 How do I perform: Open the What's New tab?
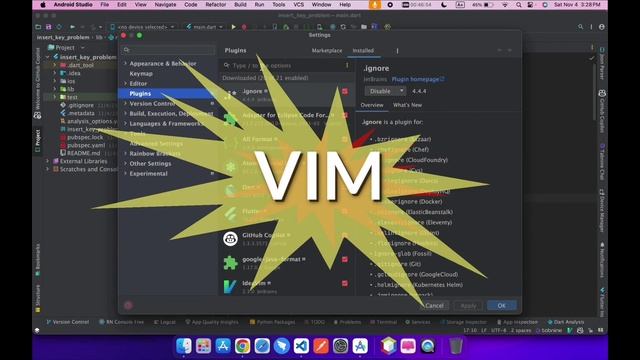[407, 105]
